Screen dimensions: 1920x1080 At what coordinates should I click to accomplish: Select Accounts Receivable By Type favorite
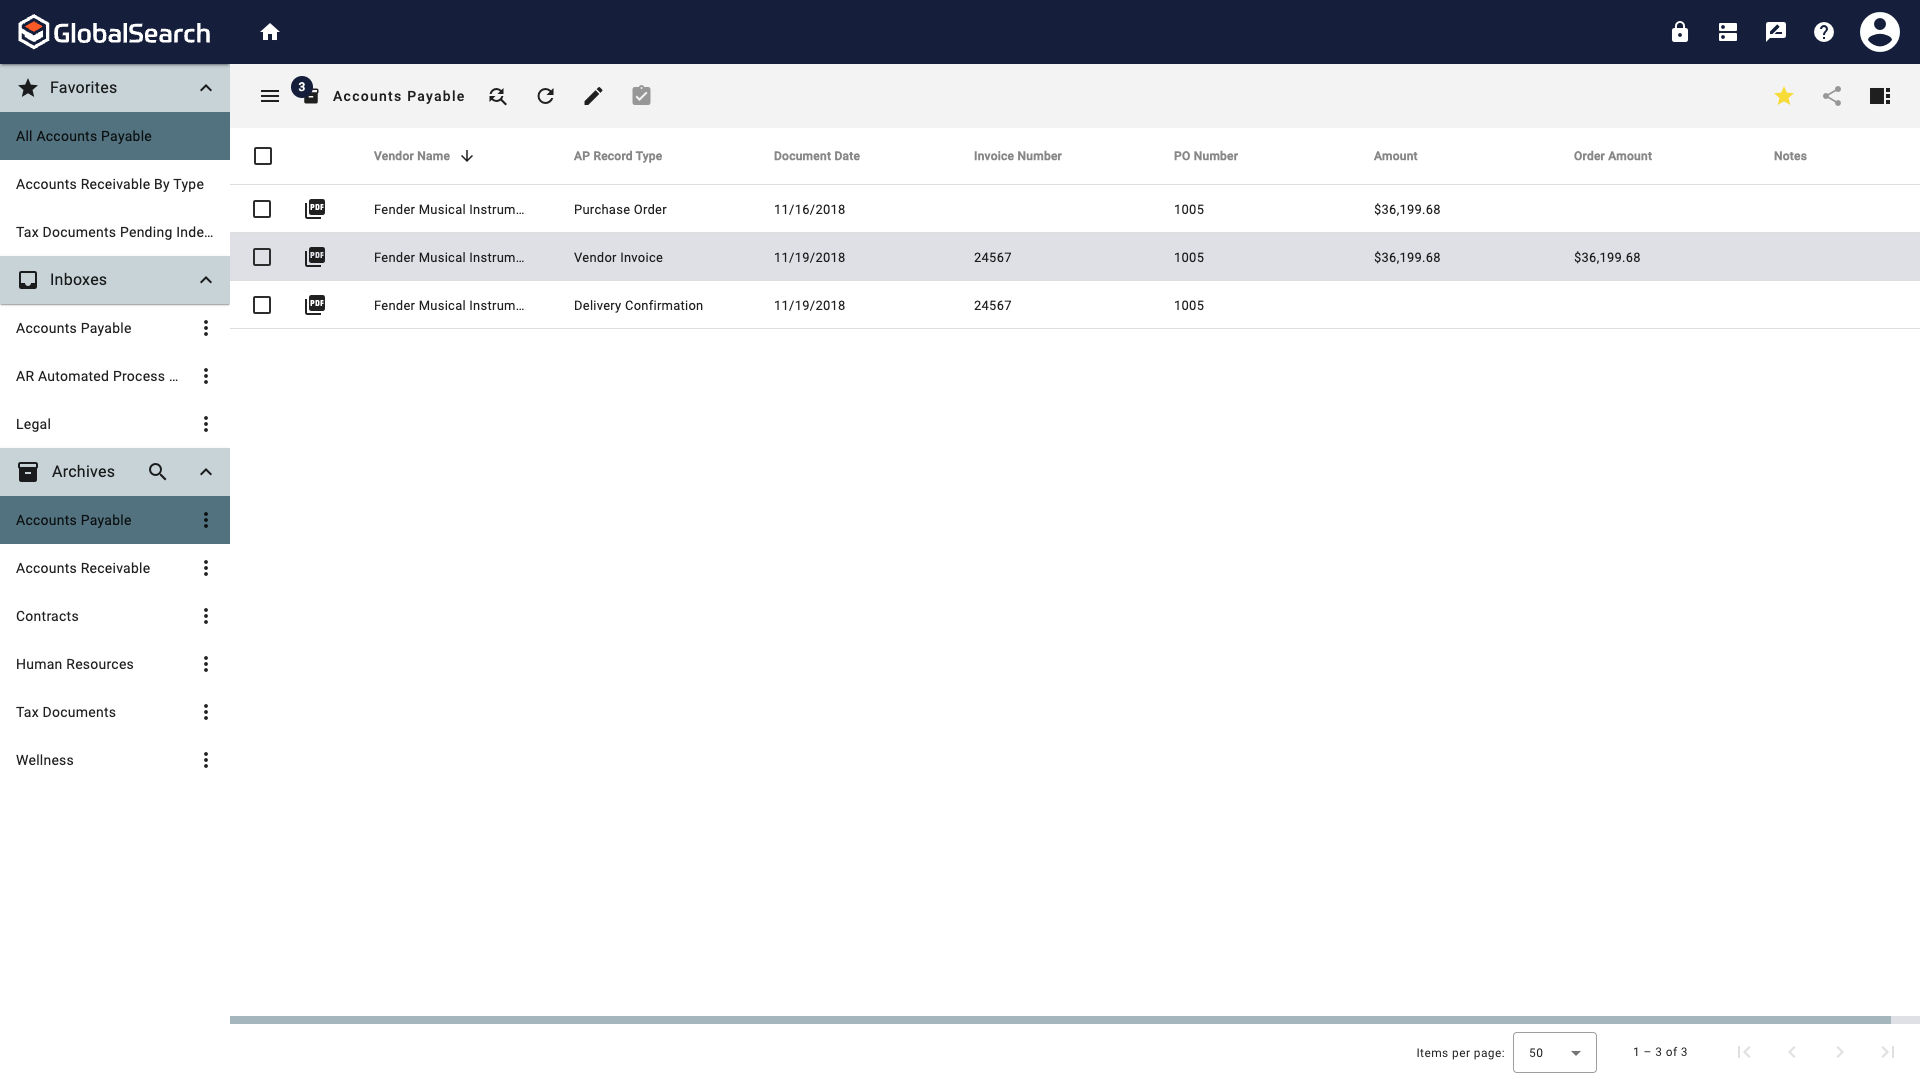[110, 184]
